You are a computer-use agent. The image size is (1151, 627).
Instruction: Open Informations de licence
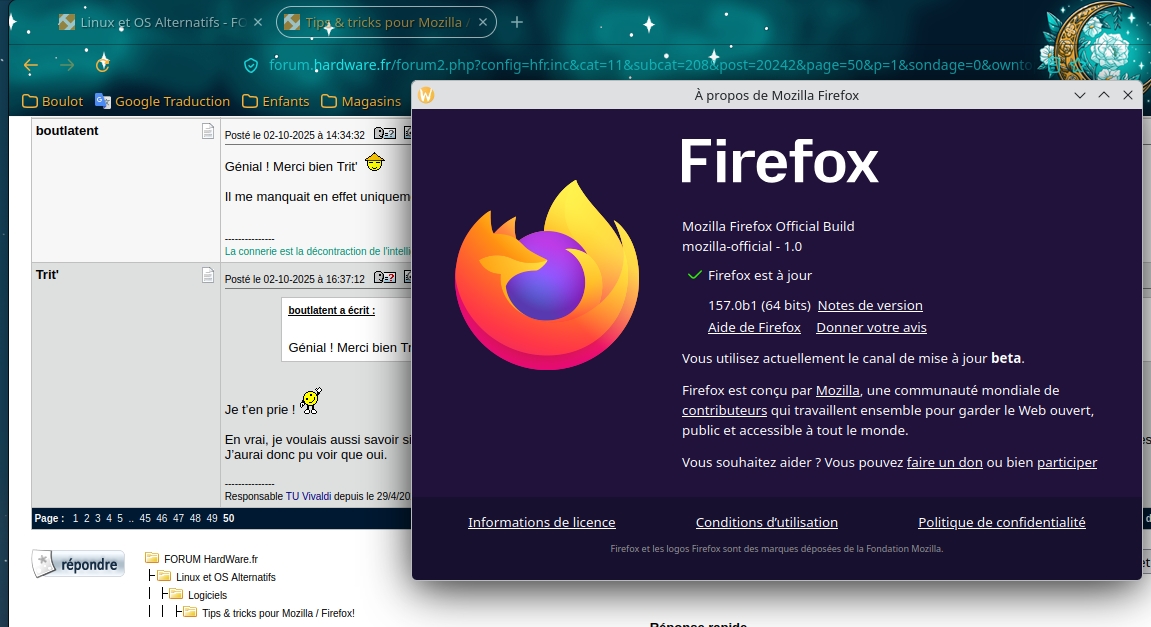click(x=542, y=523)
